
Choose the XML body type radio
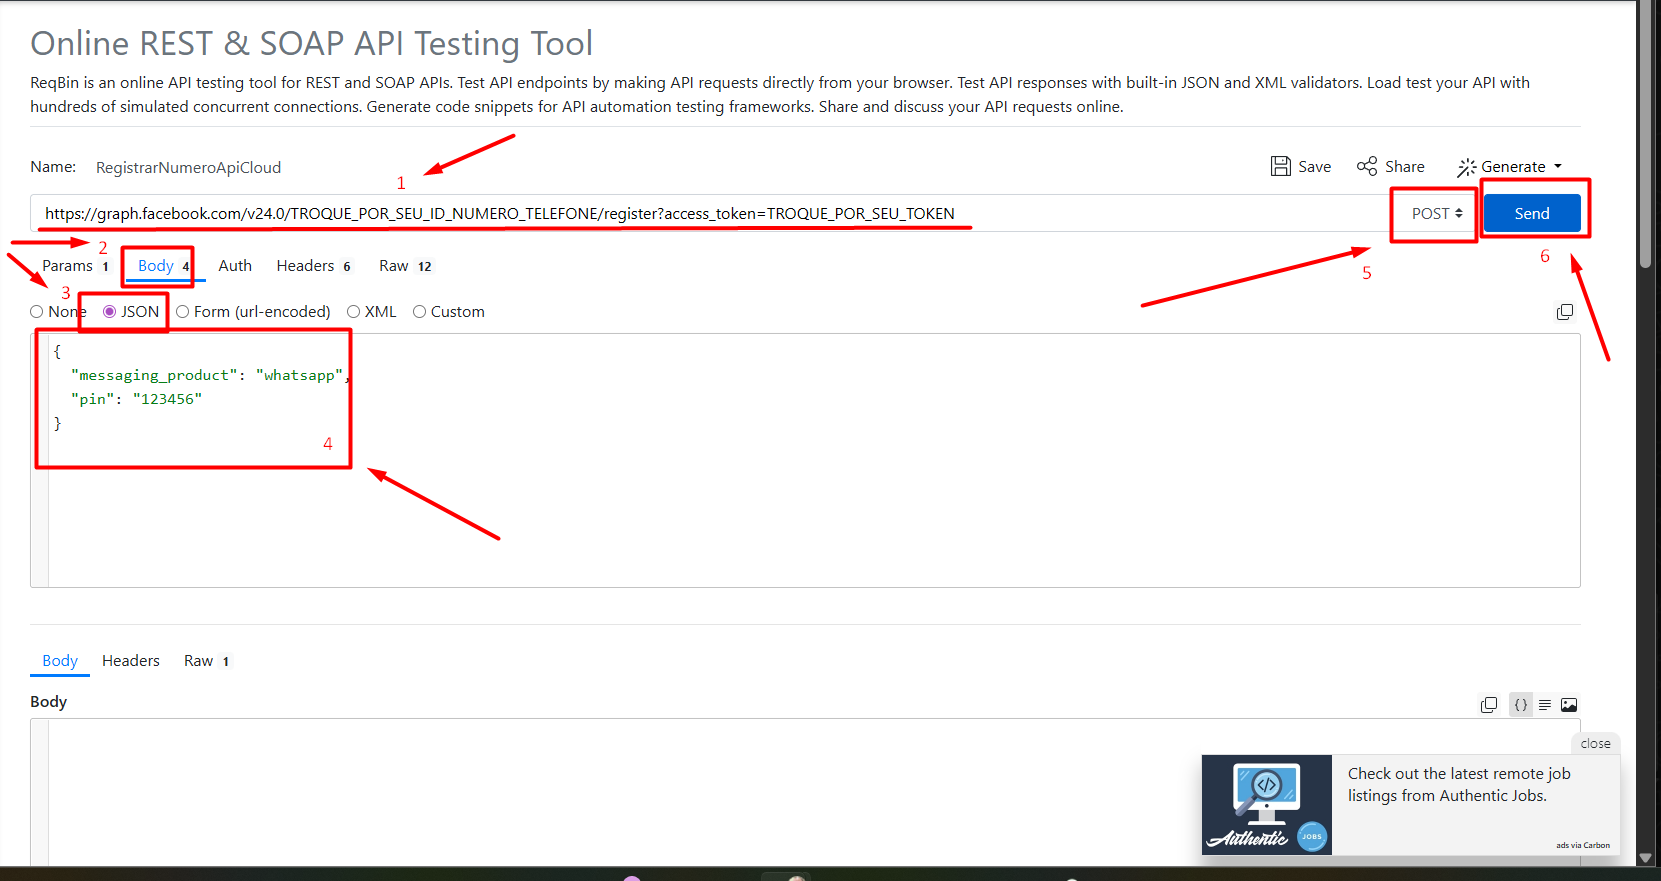coord(354,312)
